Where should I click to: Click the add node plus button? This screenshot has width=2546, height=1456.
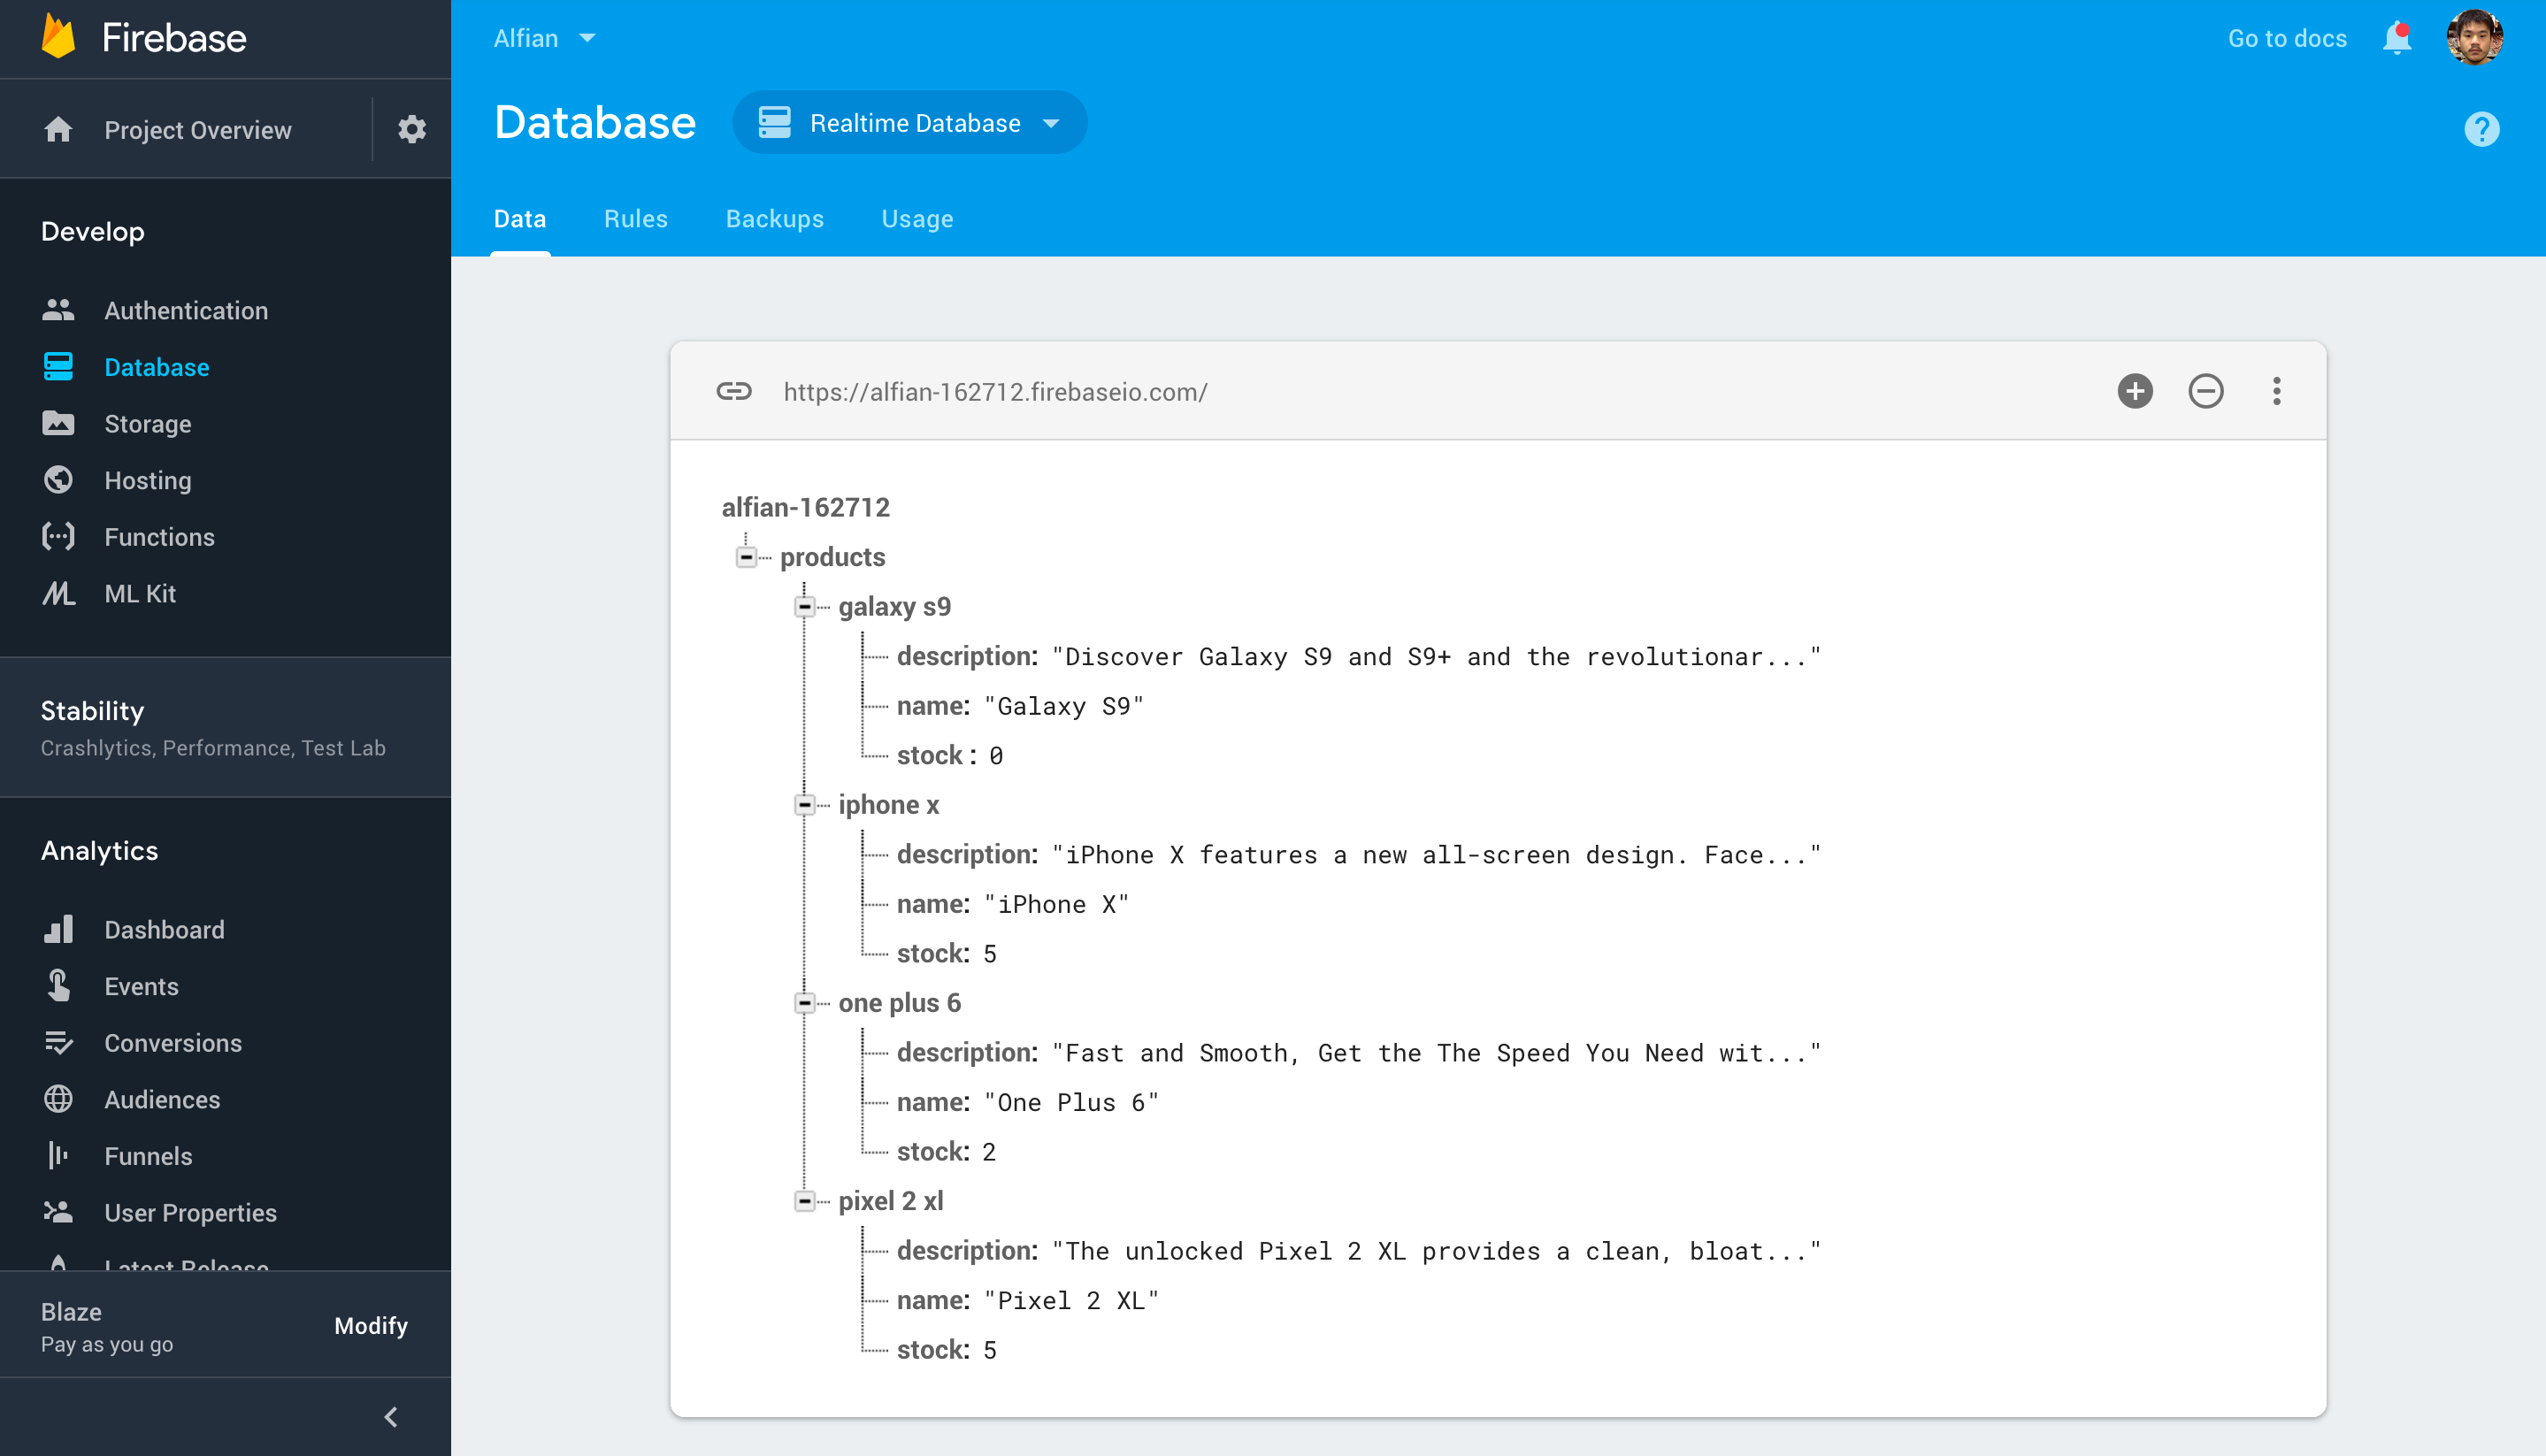click(x=2135, y=392)
